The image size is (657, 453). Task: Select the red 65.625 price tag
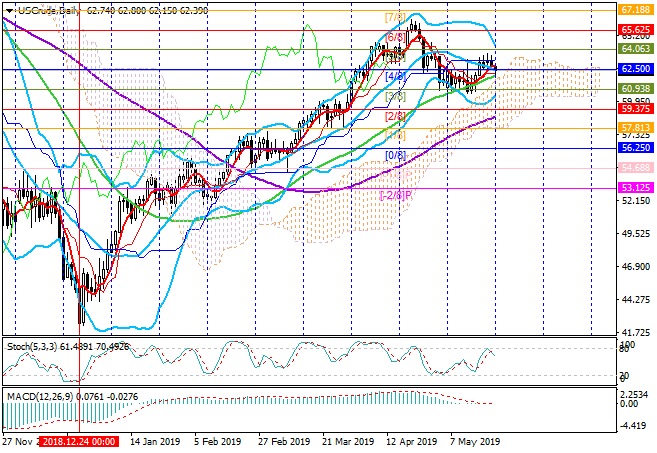636,30
